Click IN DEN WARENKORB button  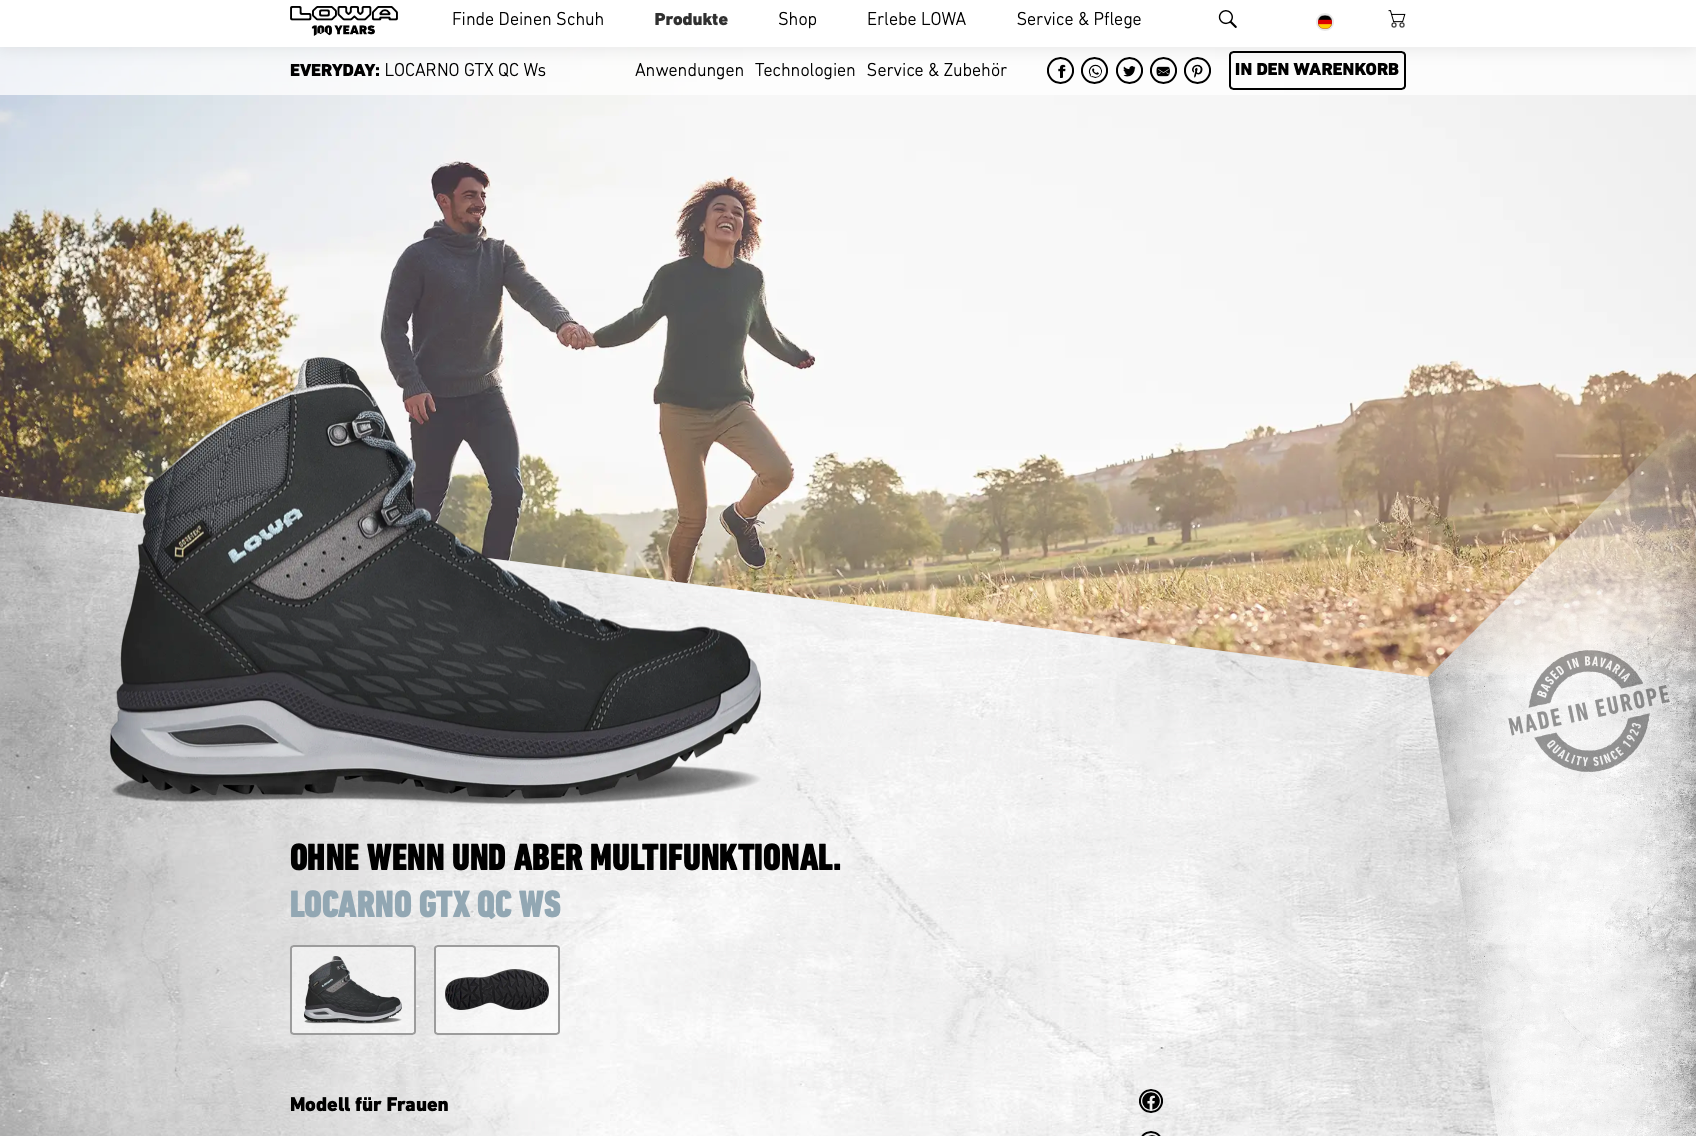click(1317, 70)
